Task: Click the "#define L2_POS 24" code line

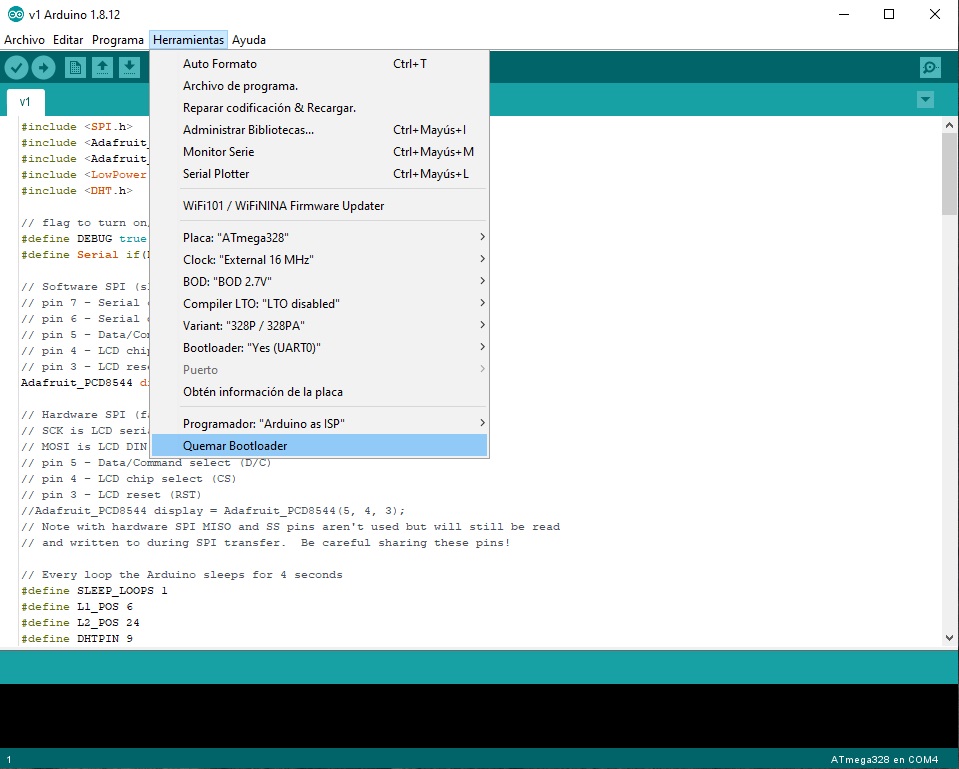Action: pos(80,622)
